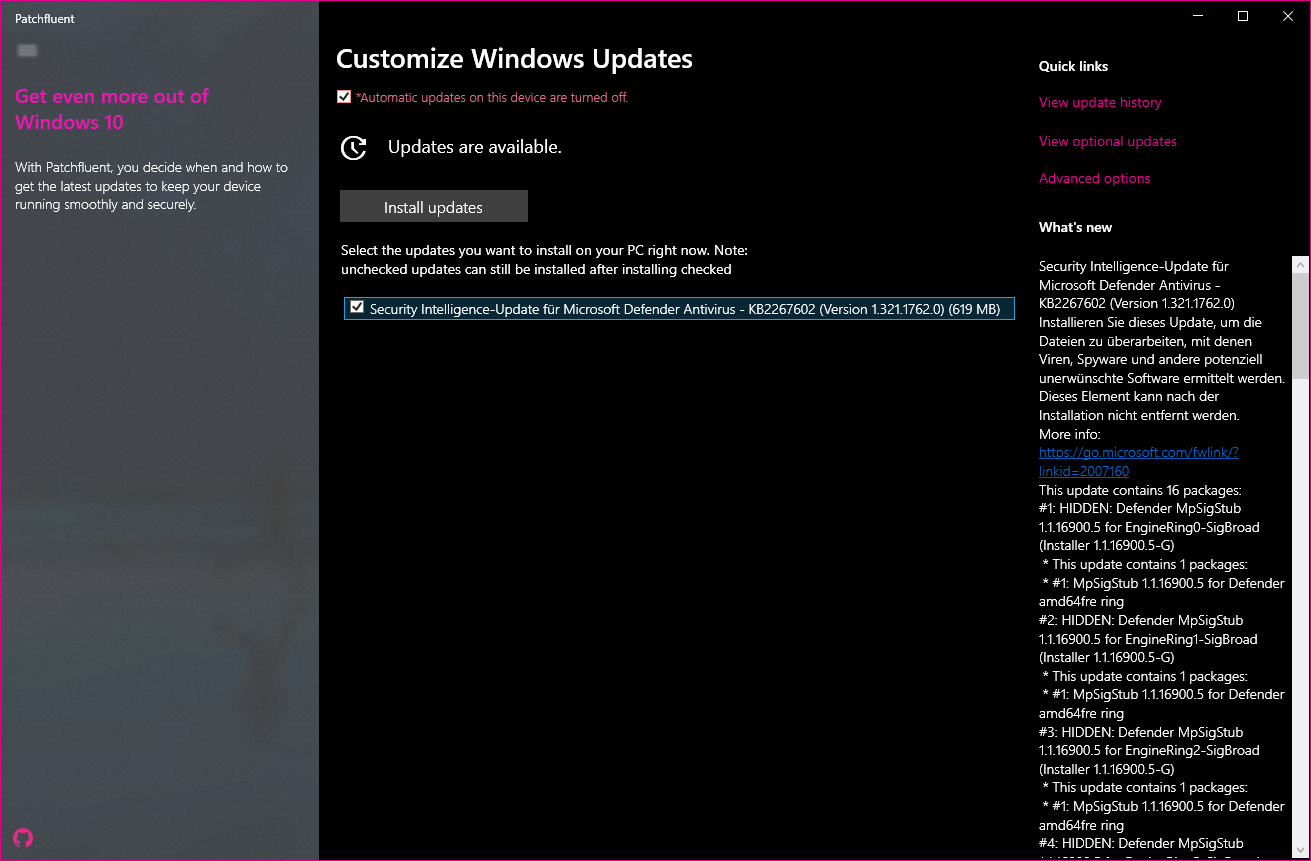Click the What's new scrollbar thumb
The image size is (1311, 861).
[x=1300, y=327]
